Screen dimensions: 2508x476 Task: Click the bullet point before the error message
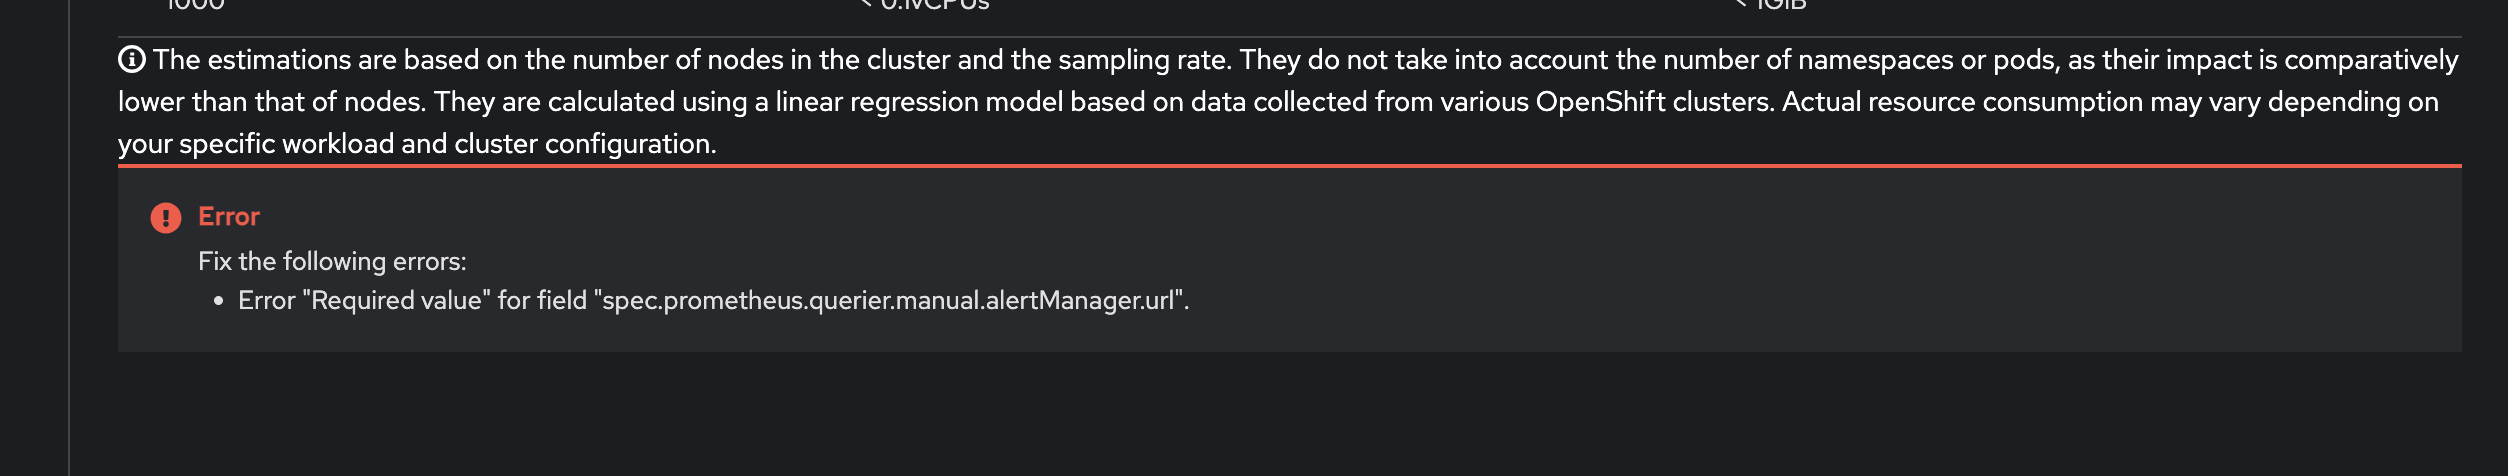point(218,301)
